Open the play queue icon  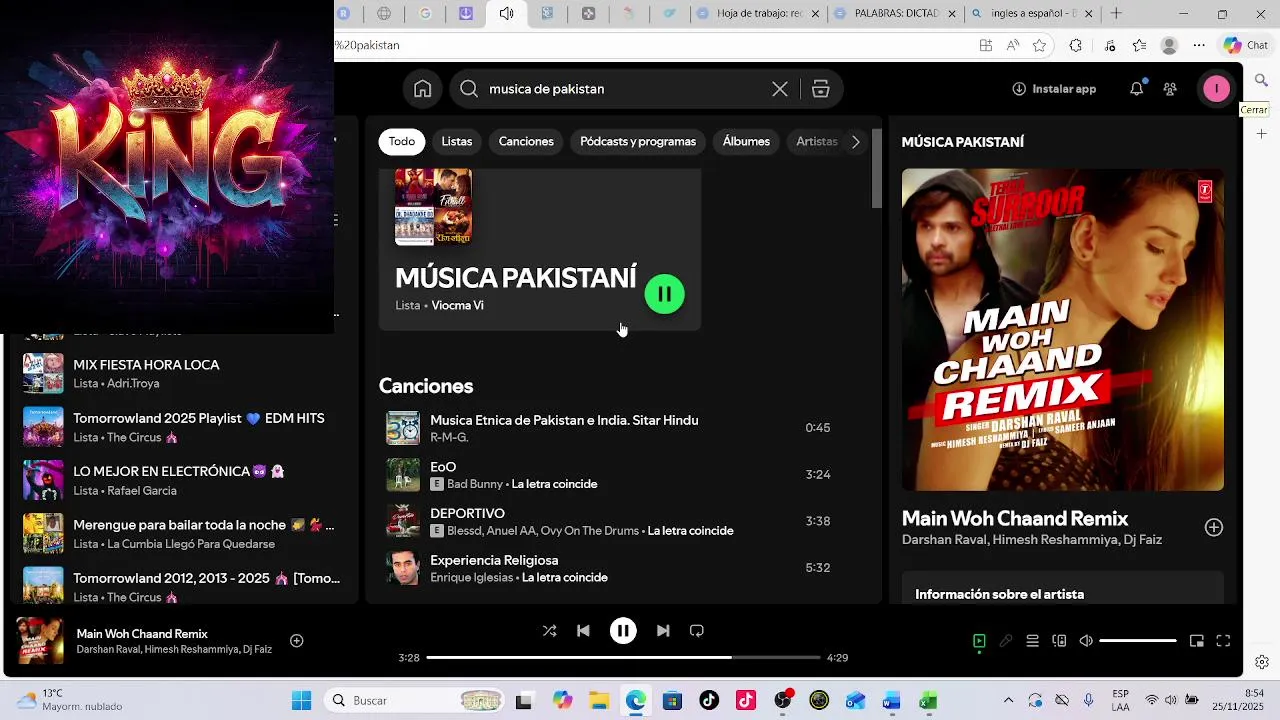1032,641
